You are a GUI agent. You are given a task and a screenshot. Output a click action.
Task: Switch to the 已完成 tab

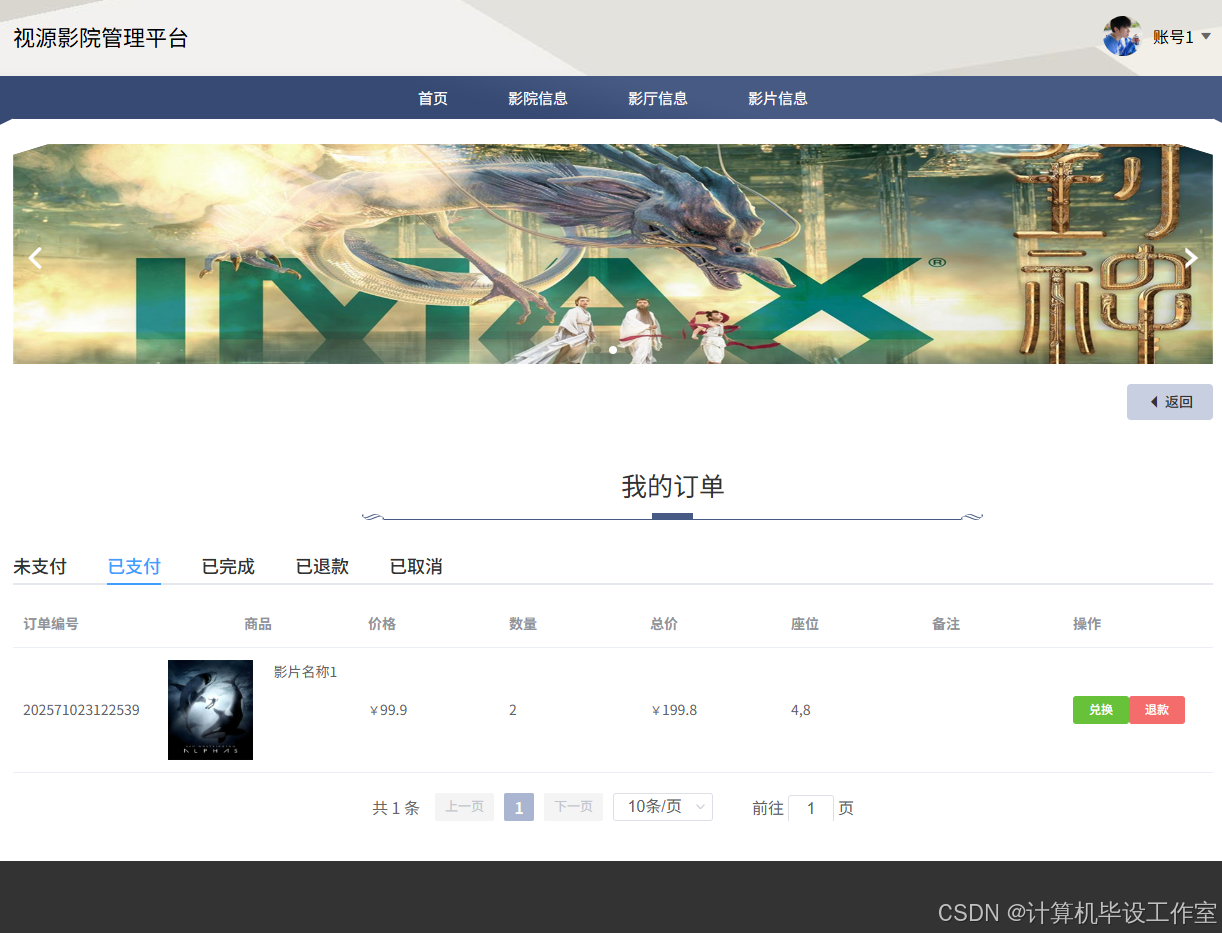[228, 567]
